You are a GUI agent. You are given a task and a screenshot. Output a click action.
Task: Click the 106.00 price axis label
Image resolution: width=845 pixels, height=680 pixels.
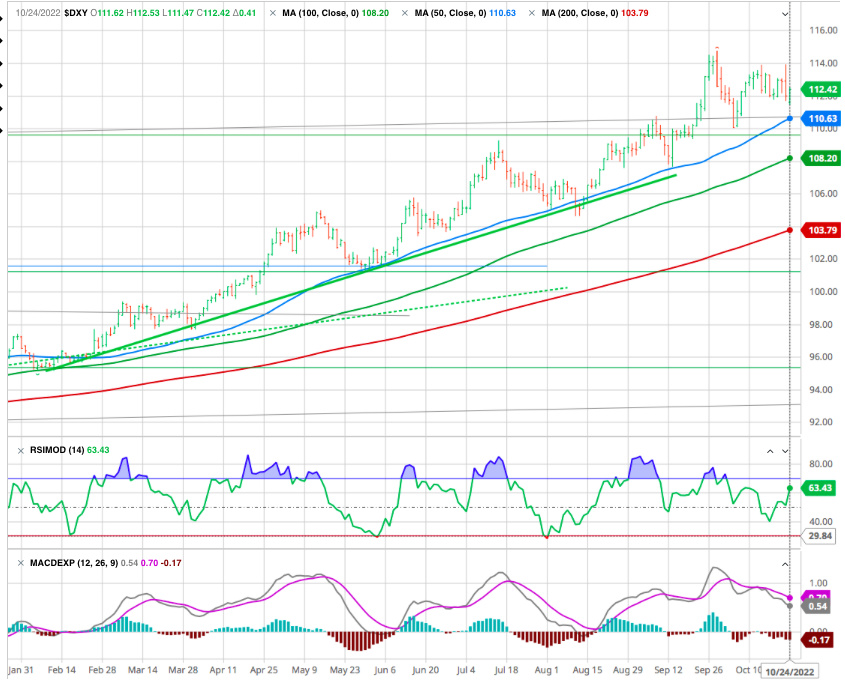(823, 194)
